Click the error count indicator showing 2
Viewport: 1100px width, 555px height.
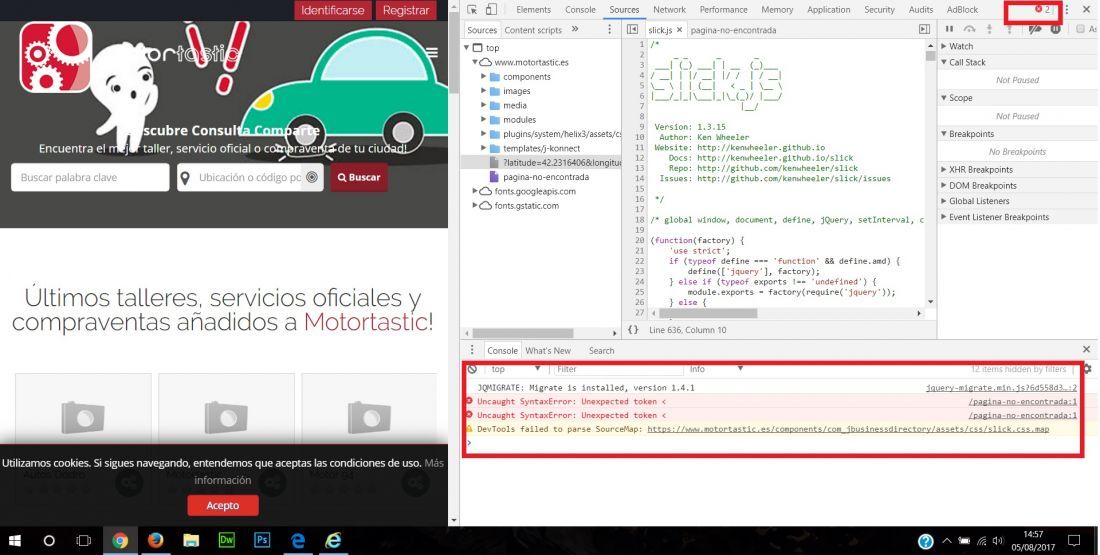1042,10
